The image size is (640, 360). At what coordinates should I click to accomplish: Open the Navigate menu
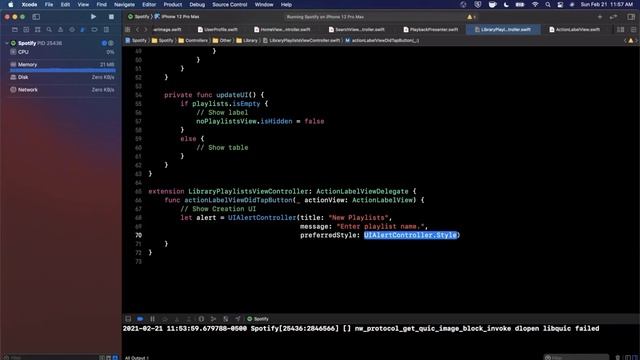pyautogui.click(x=124, y=4)
